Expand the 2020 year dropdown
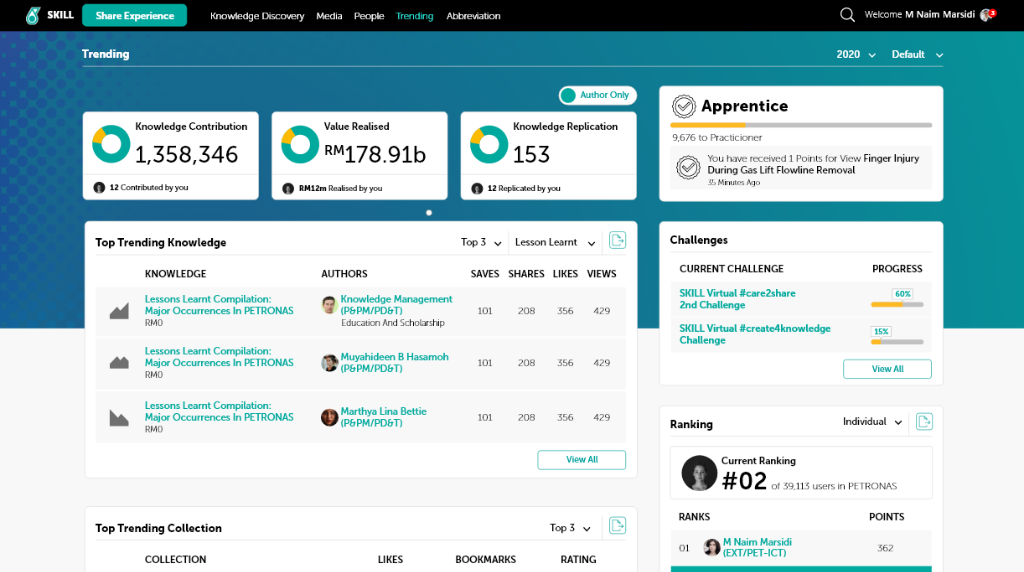Screen dimensions: 1024x572 coord(855,55)
